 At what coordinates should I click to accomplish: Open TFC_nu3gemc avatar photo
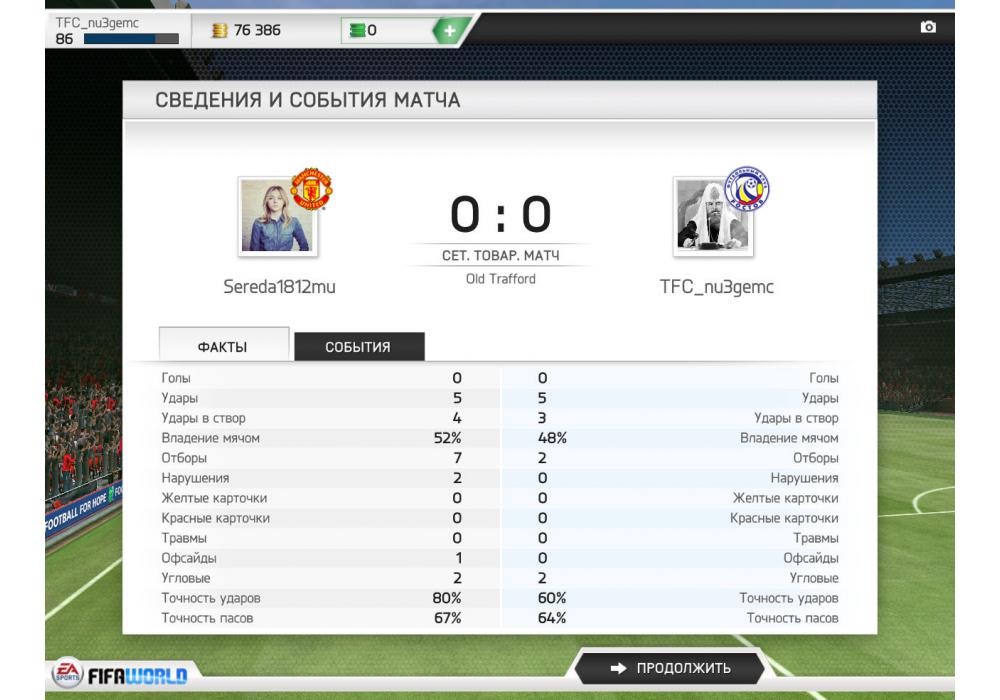click(713, 216)
